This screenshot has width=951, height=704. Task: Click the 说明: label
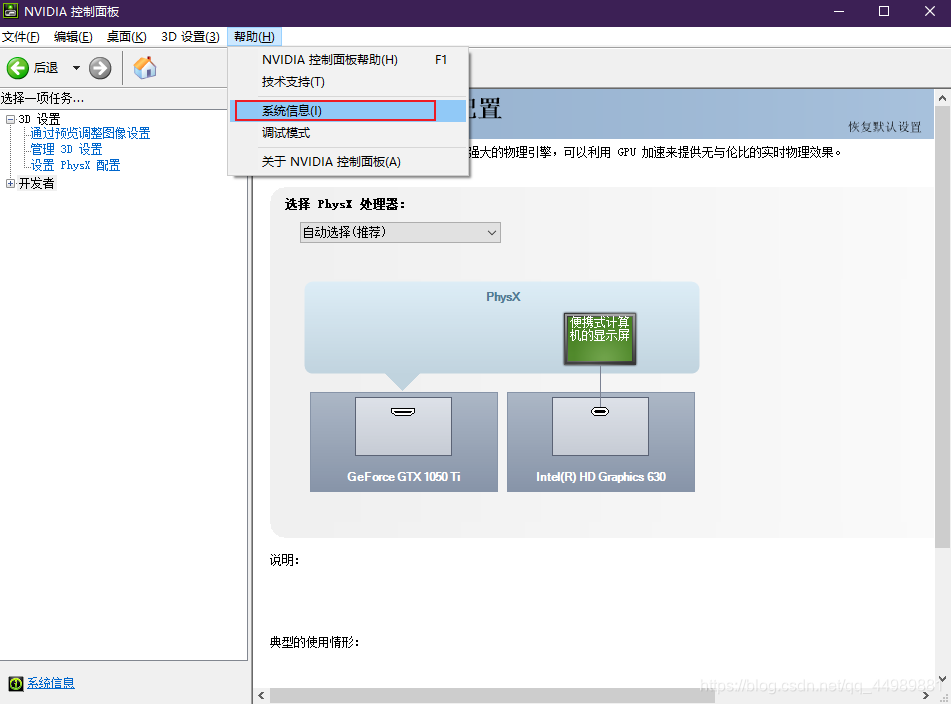tap(284, 560)
